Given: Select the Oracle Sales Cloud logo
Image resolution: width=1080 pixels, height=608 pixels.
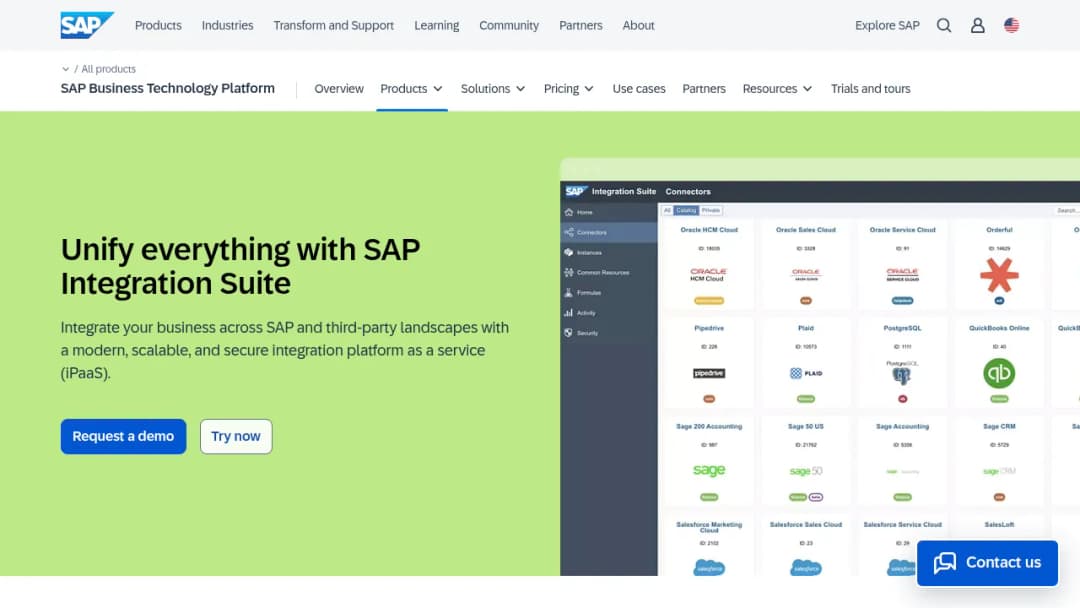Looking at the screenshot, I should click(x=806, y=275).
